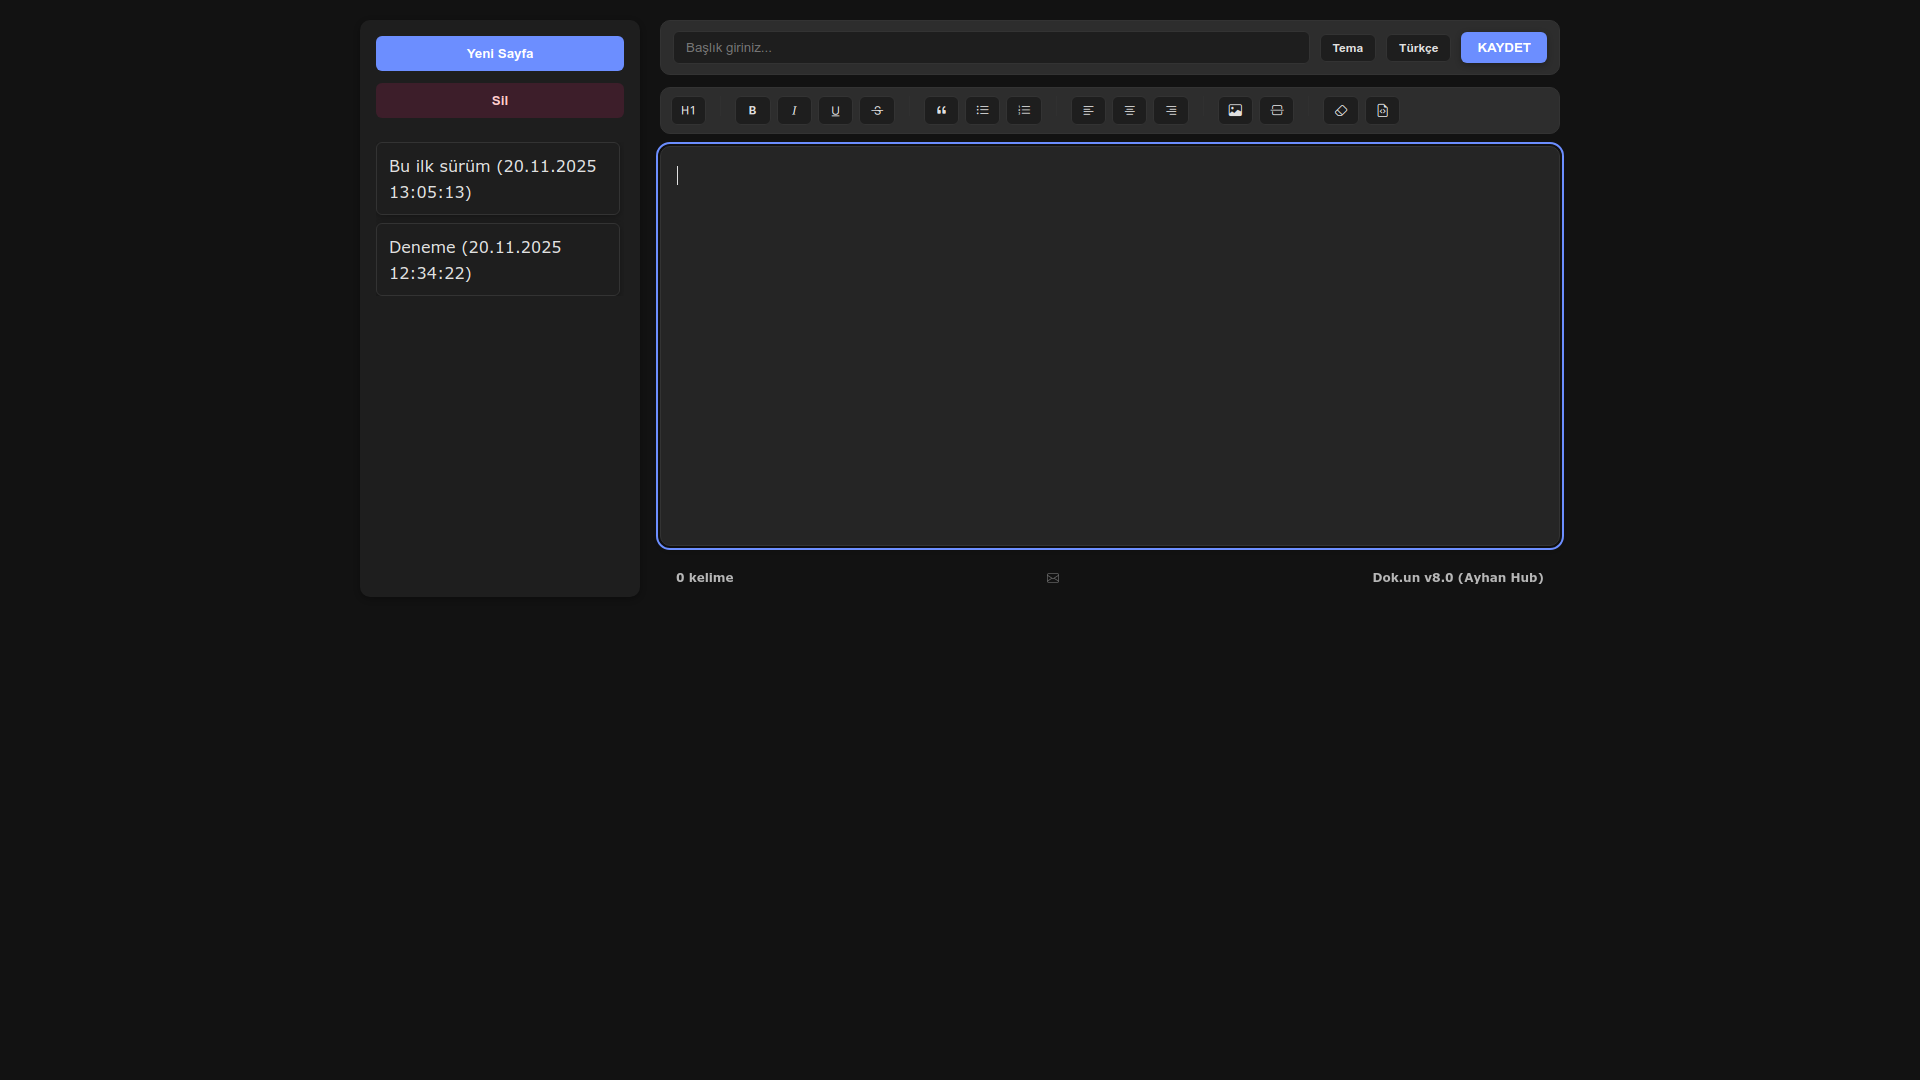Create a page with Yeni Sayfa

(x=500, y=54)
